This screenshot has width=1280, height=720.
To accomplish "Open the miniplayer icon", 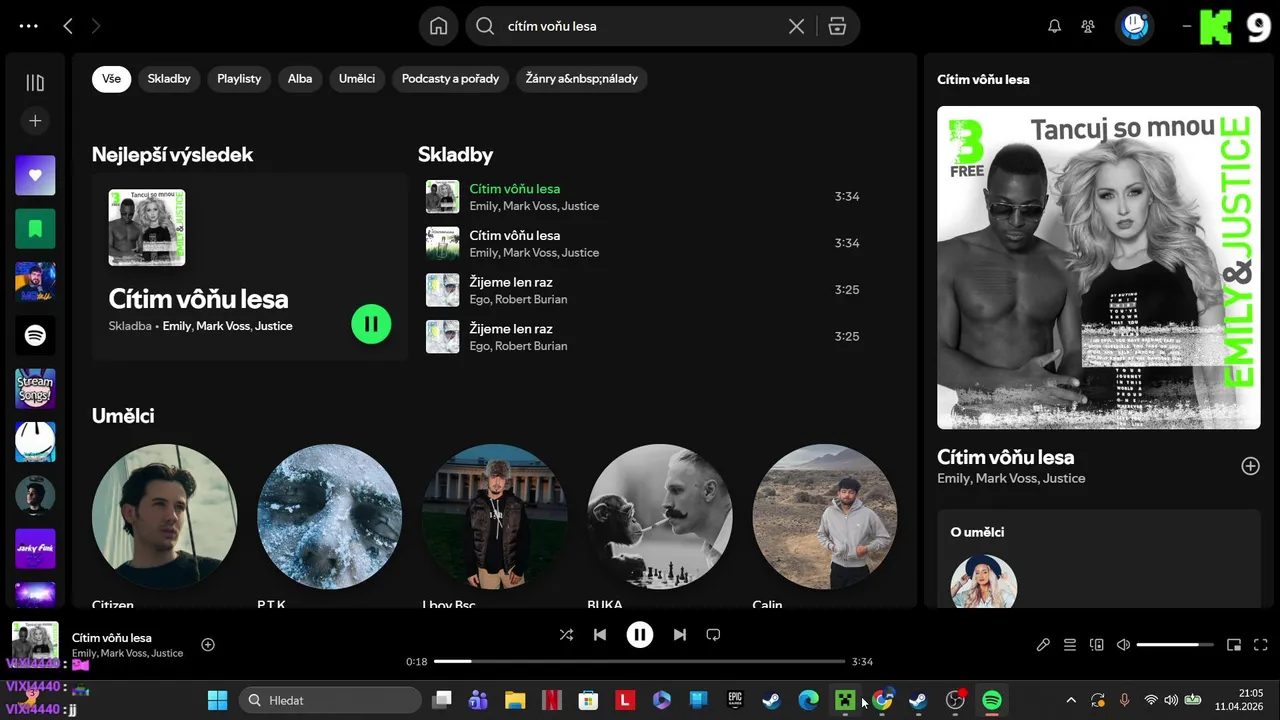I will [x=1234, y=645].
